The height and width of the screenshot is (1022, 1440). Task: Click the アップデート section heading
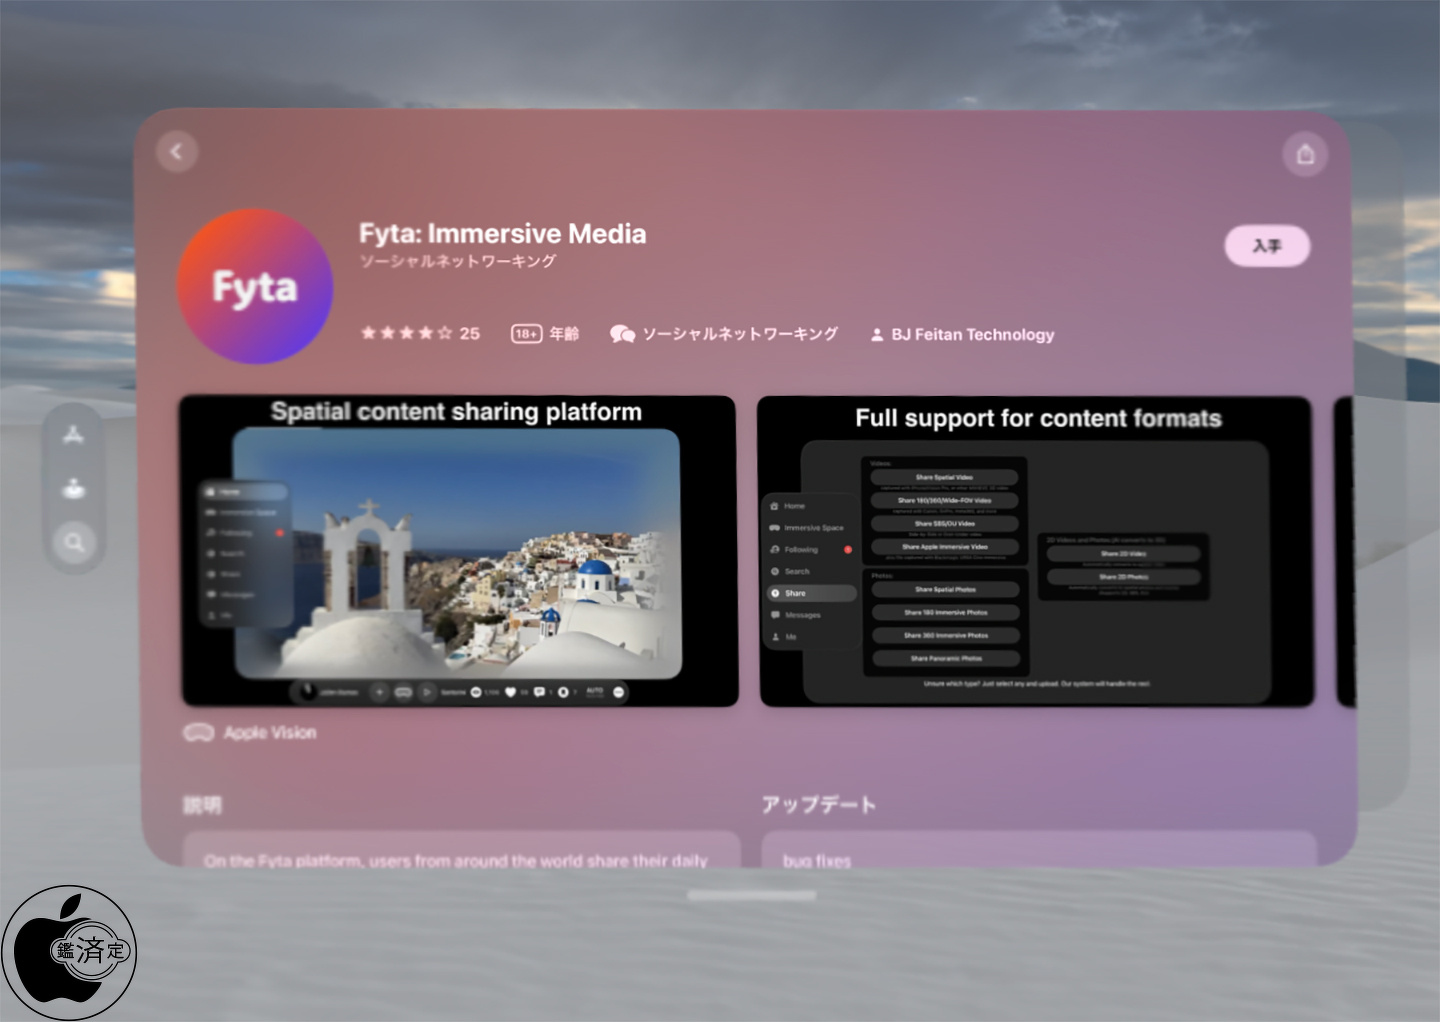click(818, 805)
